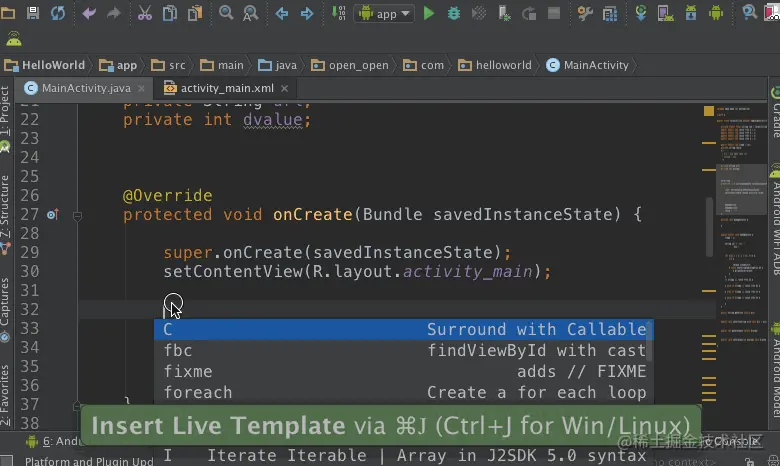Open Replace toolbar icon
780x466 pixels.
click(x=251, y=13)
